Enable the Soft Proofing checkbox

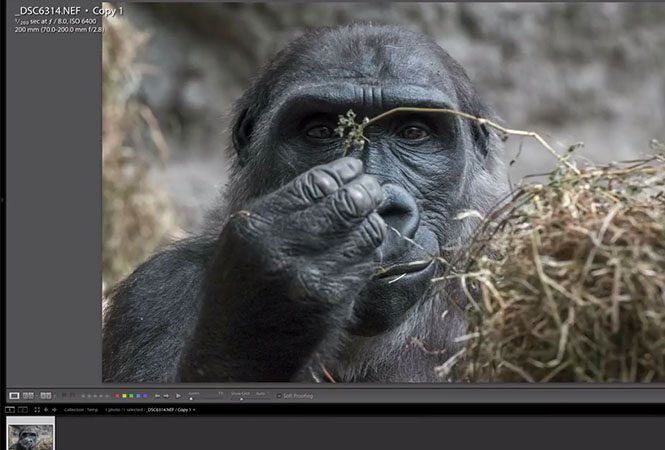279,396
